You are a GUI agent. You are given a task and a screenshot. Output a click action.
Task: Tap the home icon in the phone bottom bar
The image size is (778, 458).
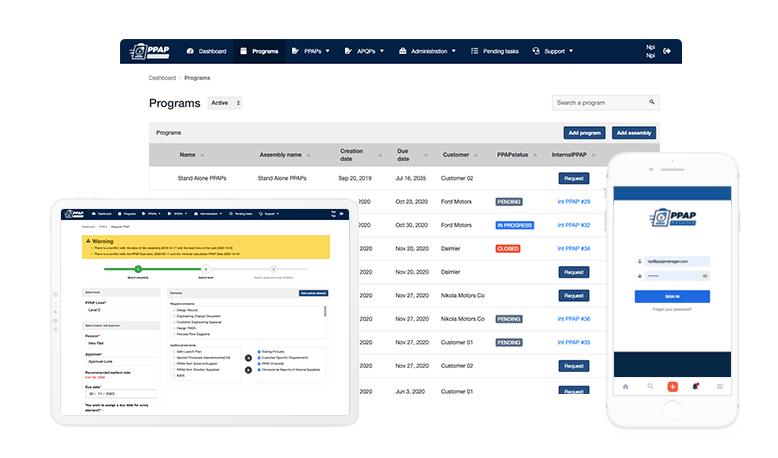(x=626, y=387)
